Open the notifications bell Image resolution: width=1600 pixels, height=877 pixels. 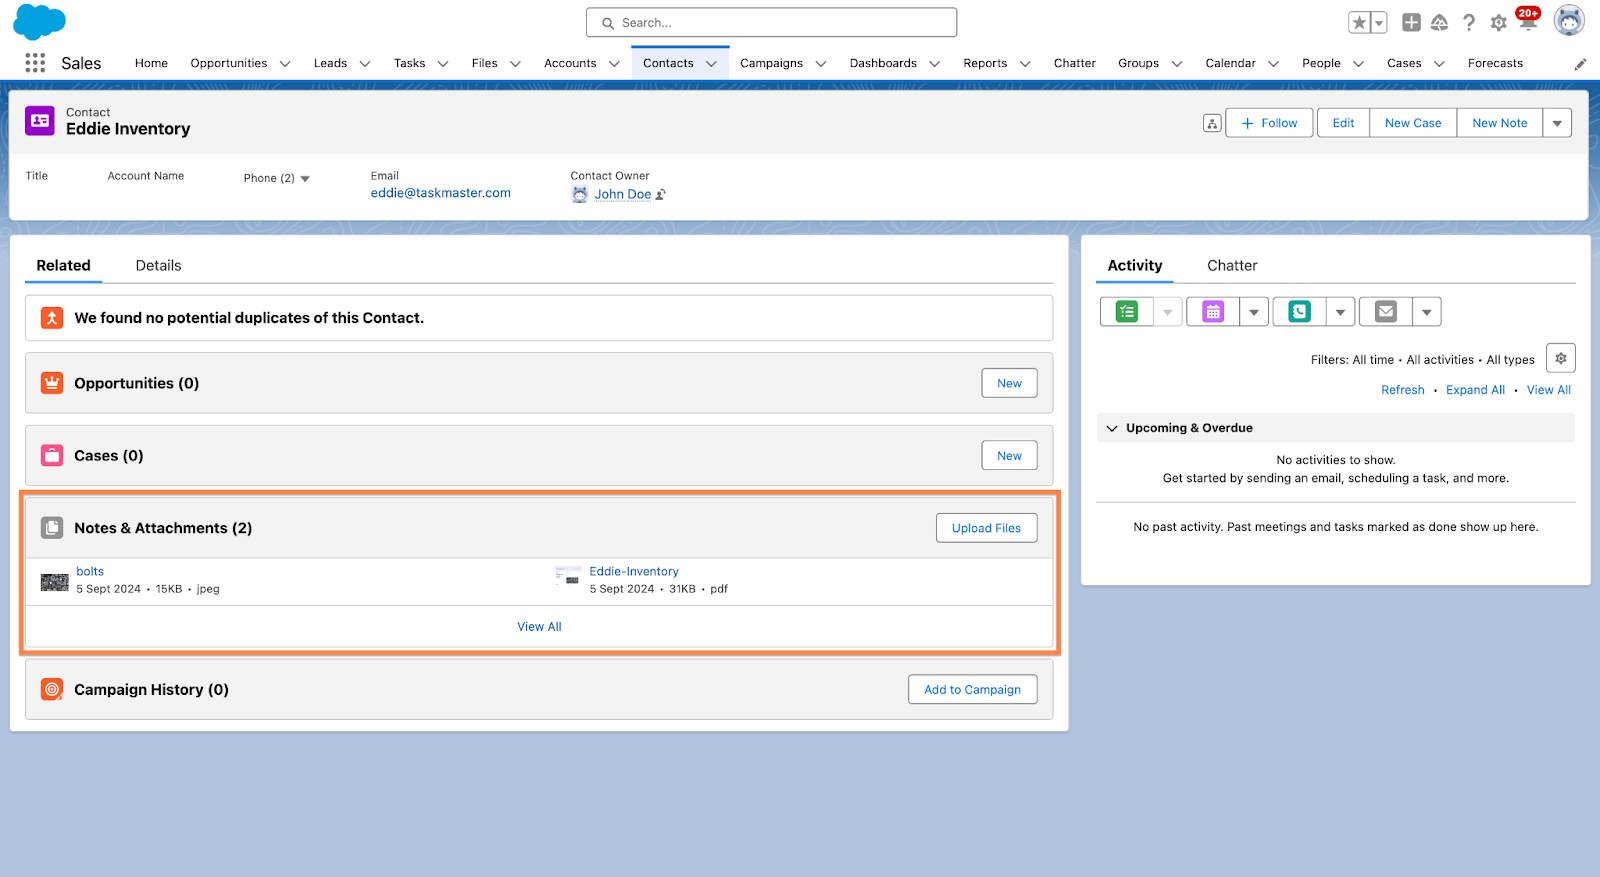coord(1527,22)
